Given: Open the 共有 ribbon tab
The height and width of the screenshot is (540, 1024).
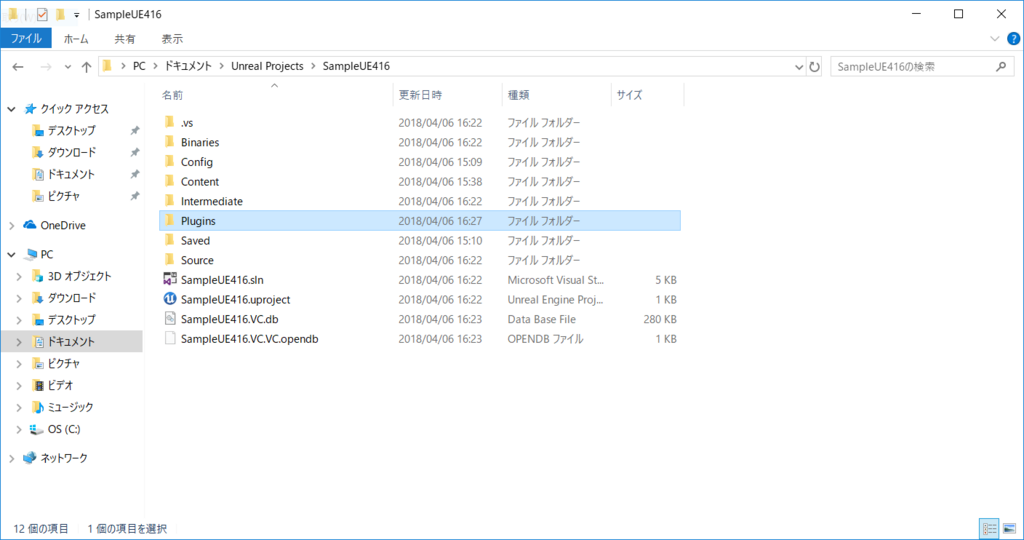Looking at the screenshot, I should click(x=125, y=39).
